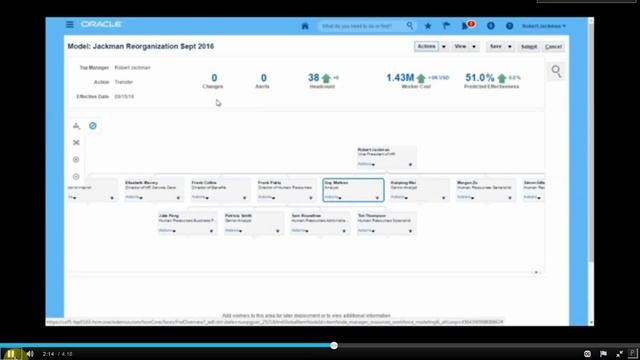Click the green arrow beside Worker Cost

[x=421, y=78]
